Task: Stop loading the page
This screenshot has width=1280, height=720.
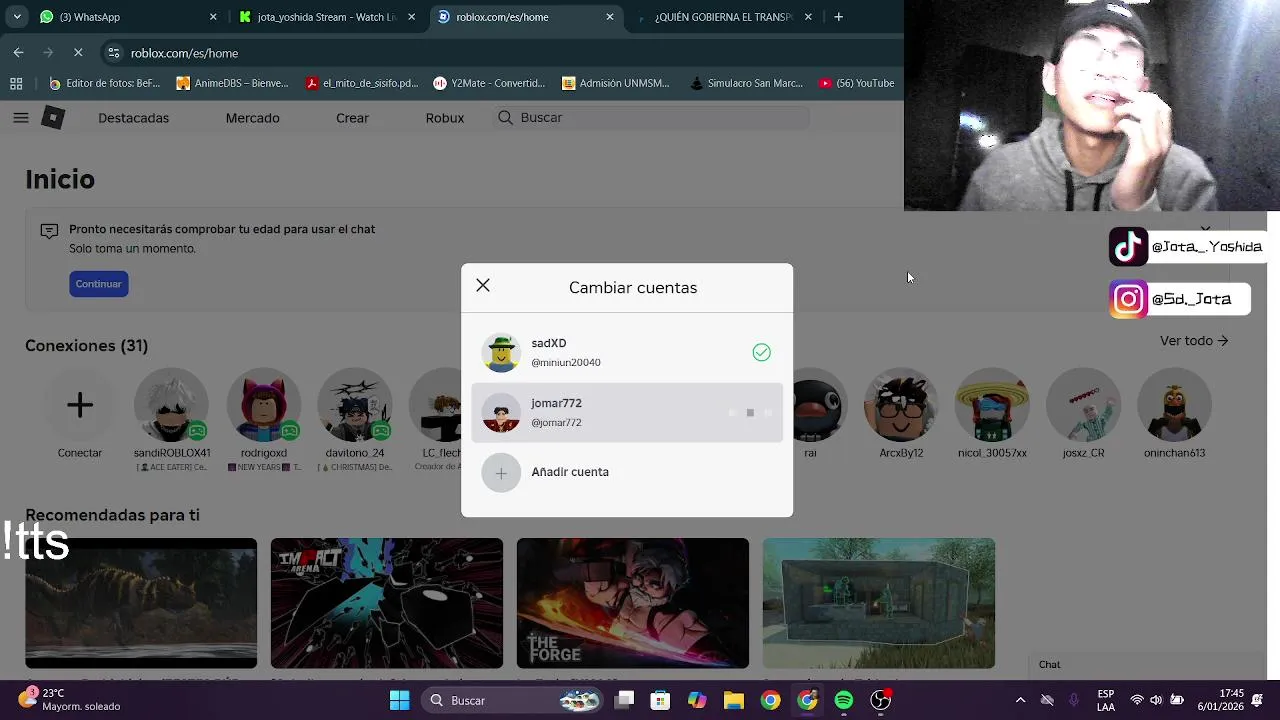Action: pos(78,53)
